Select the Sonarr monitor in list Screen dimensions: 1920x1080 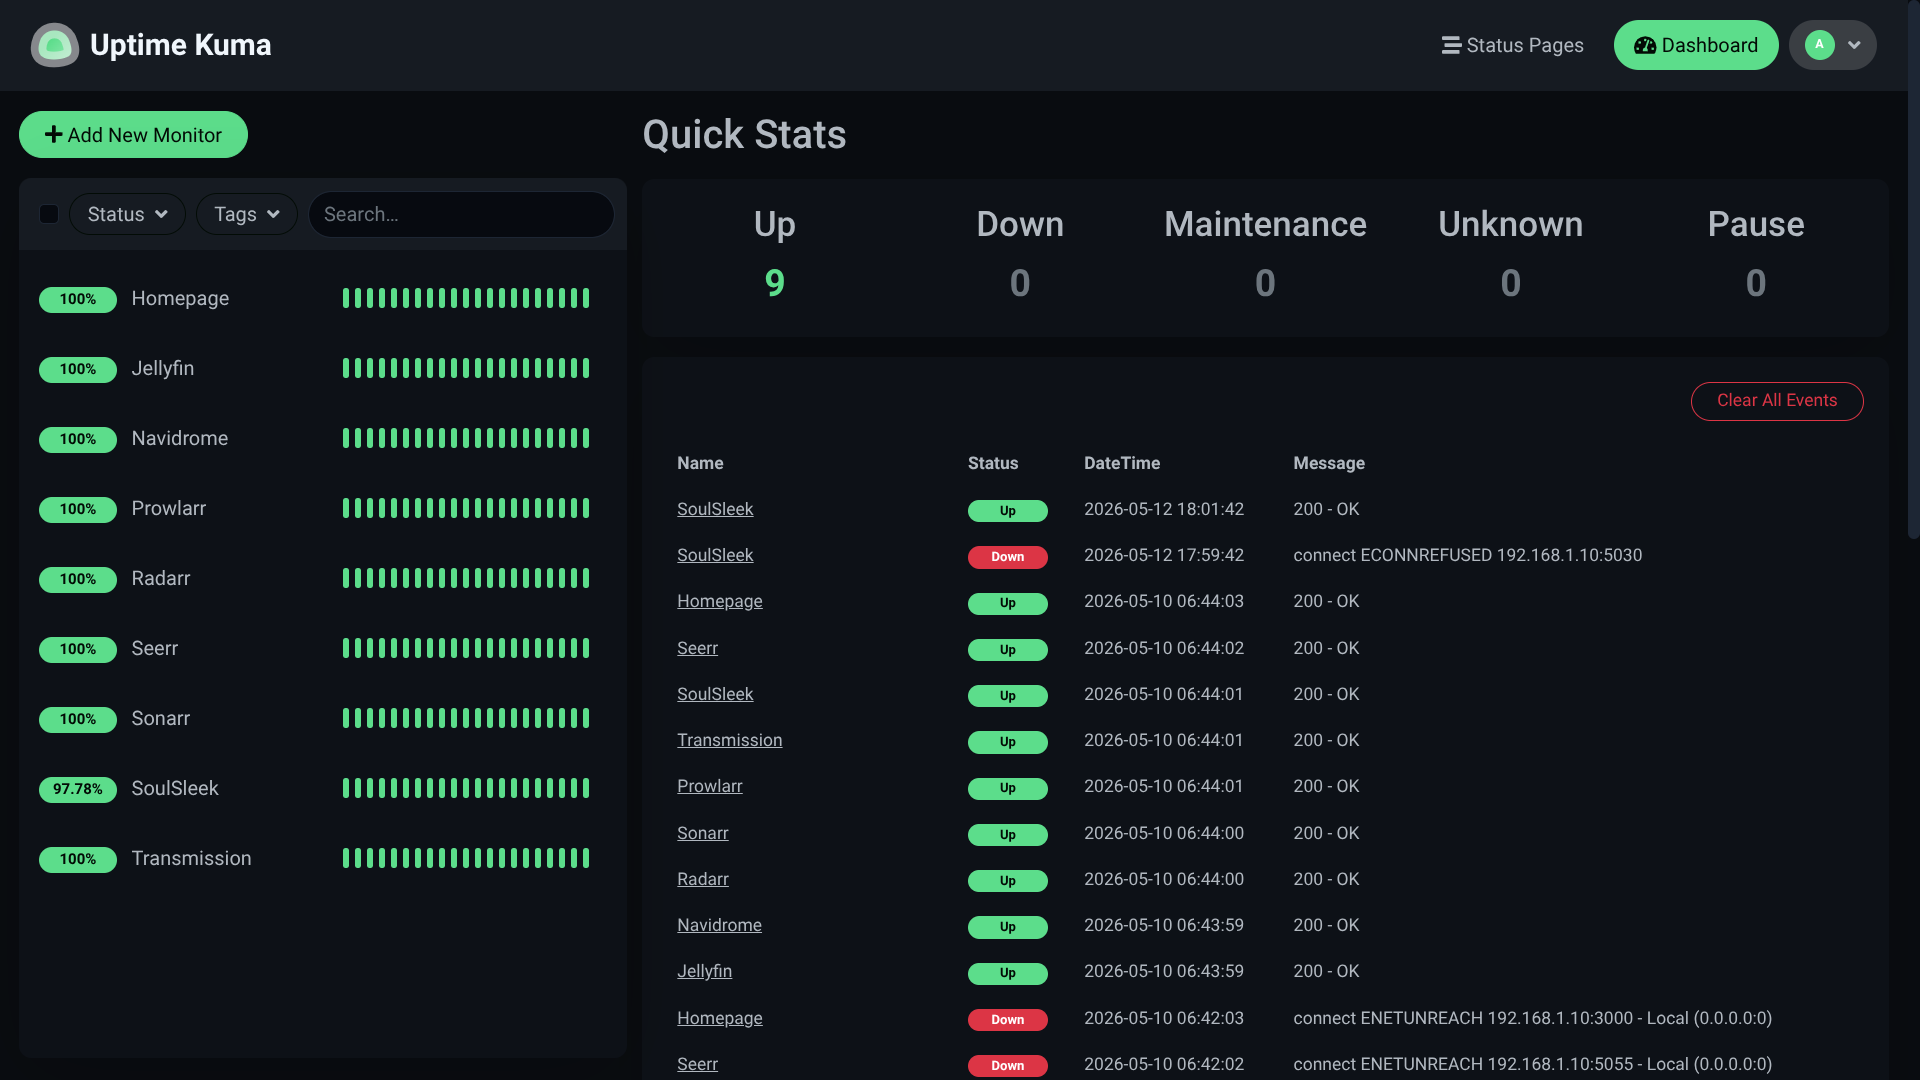[x=322, y=718]
